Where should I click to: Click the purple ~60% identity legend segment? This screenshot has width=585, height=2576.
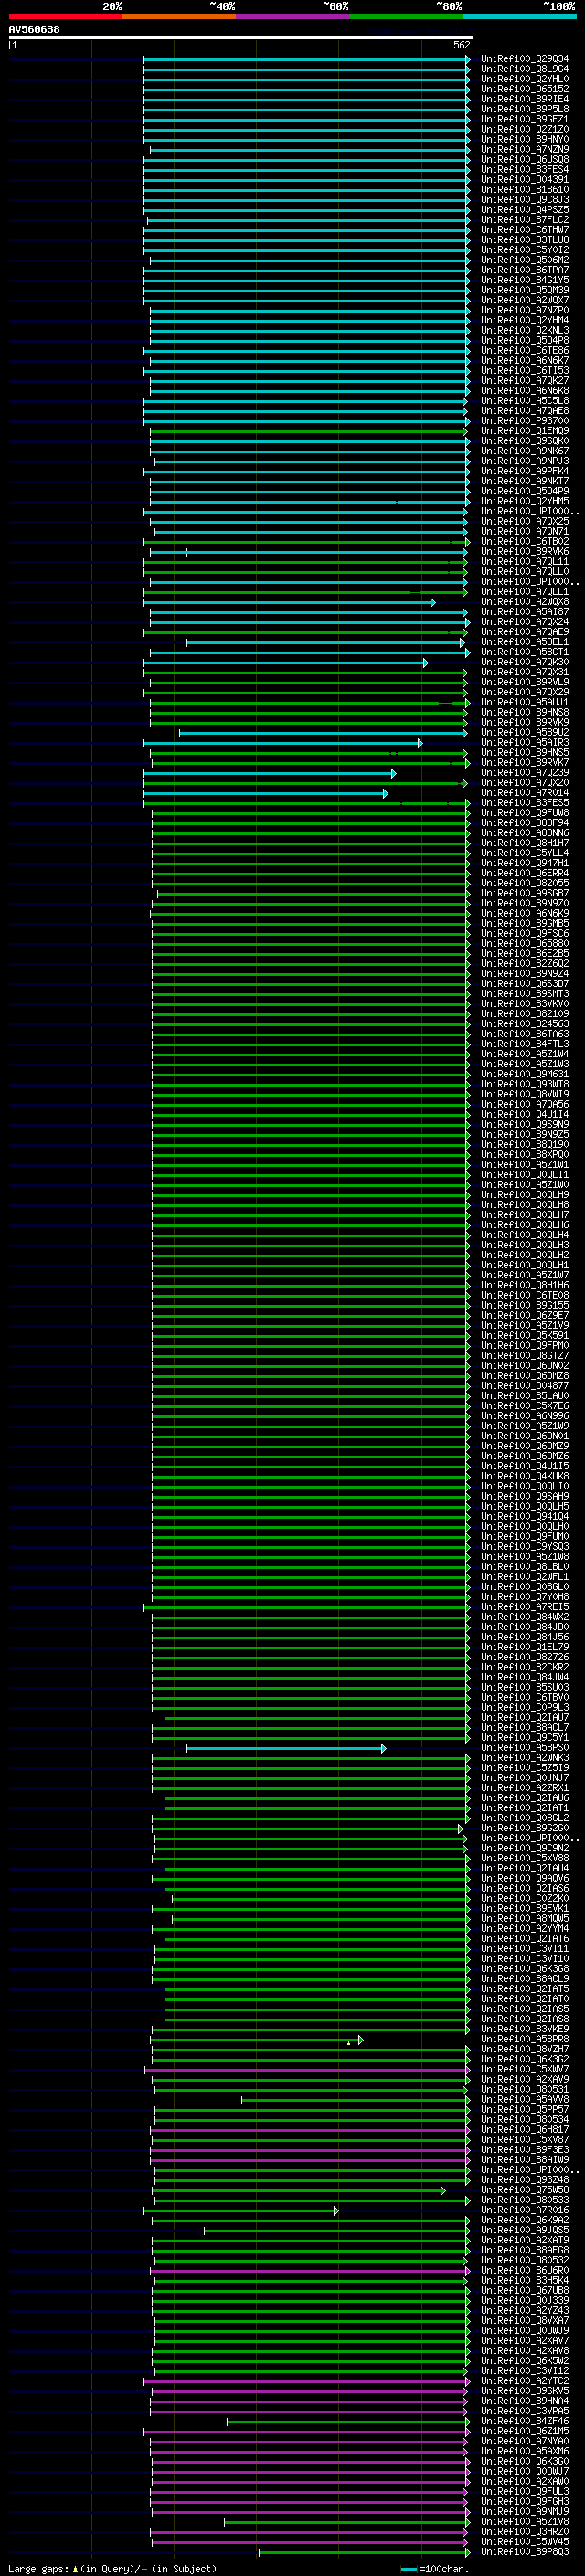(292, 16)
